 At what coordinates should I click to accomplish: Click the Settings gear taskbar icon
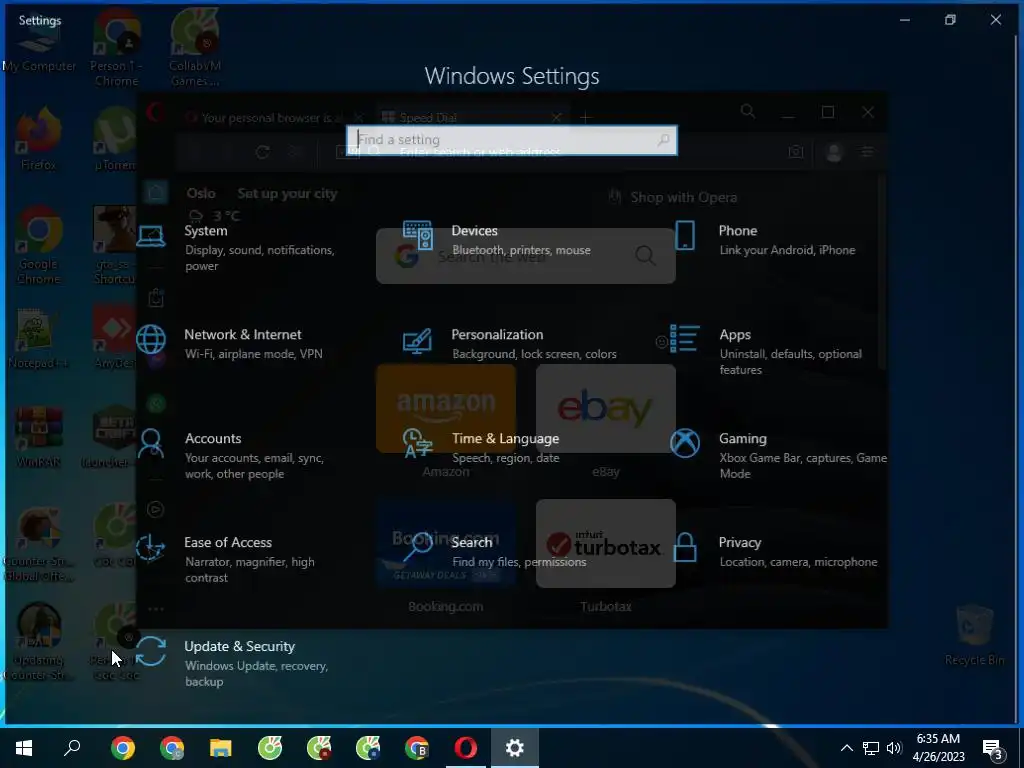coord(515,748)
